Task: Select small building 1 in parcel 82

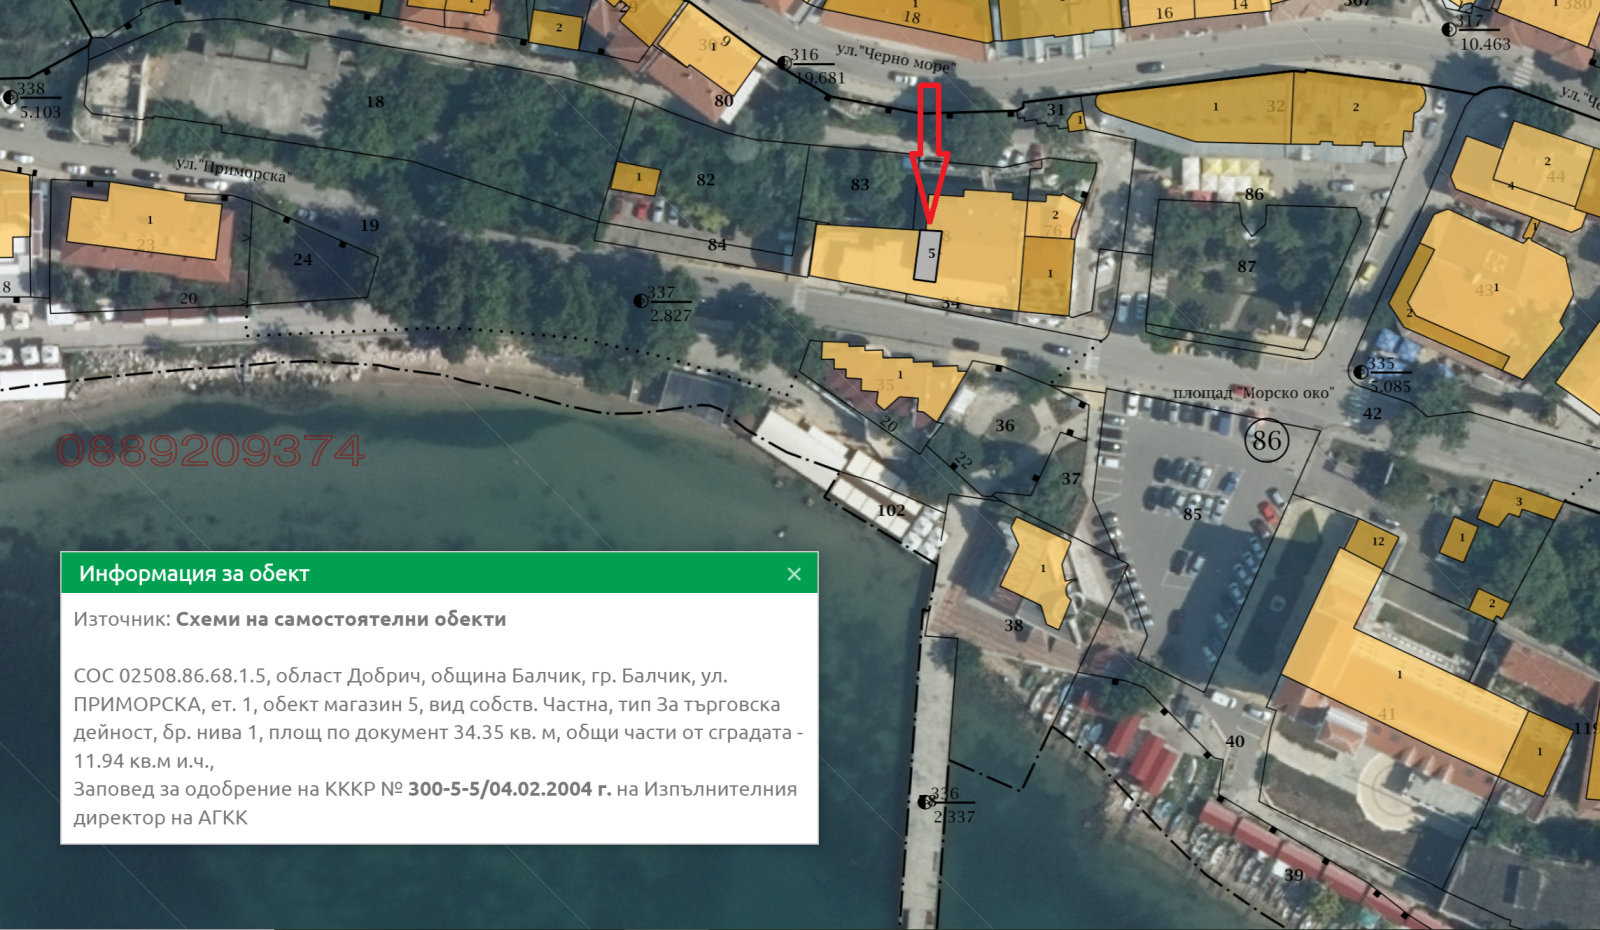Action: click(x=635, y=178)
